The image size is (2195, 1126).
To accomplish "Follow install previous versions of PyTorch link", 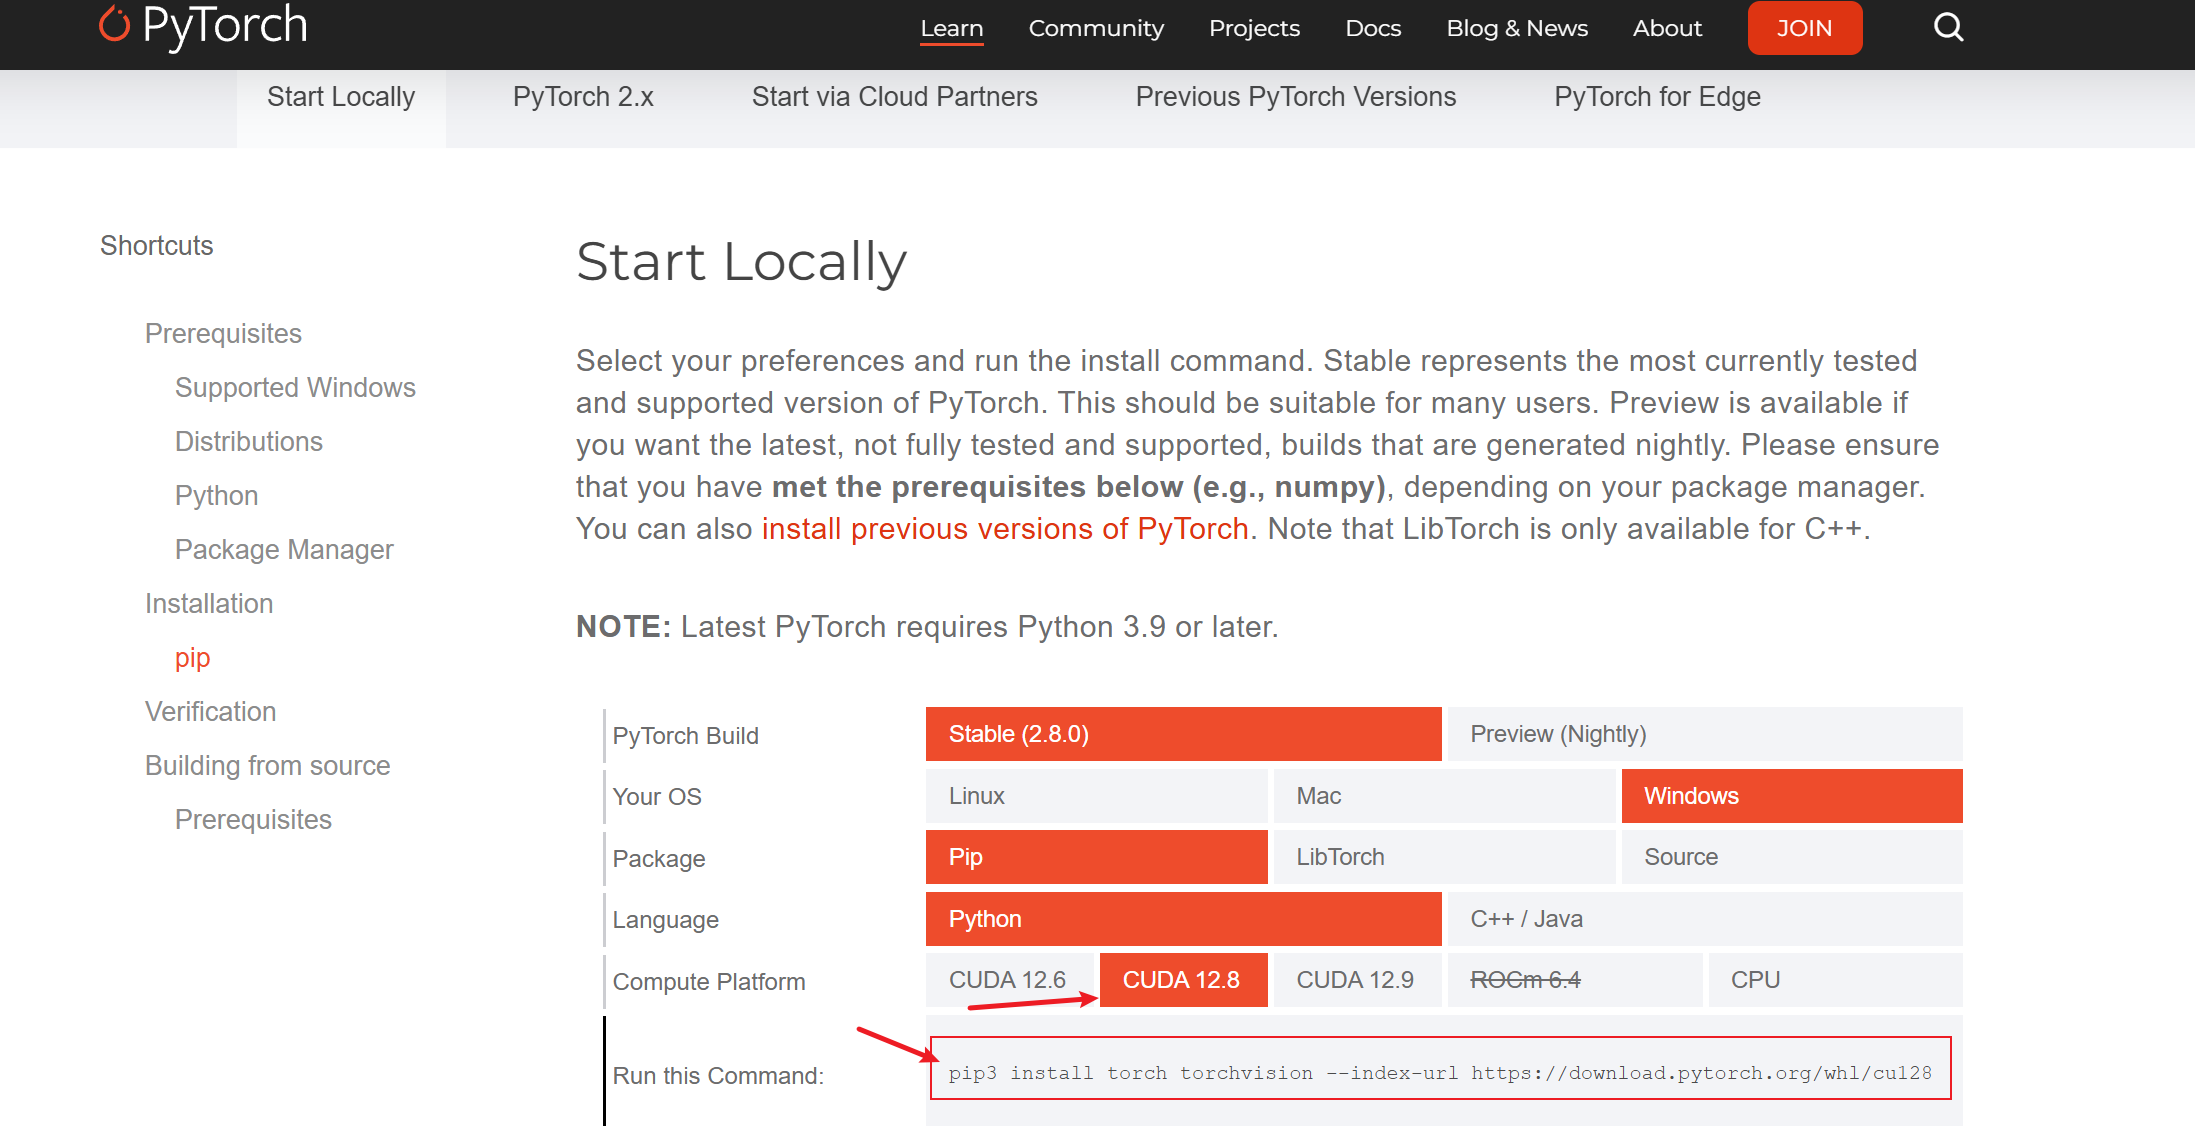I will click(1005, 529).
